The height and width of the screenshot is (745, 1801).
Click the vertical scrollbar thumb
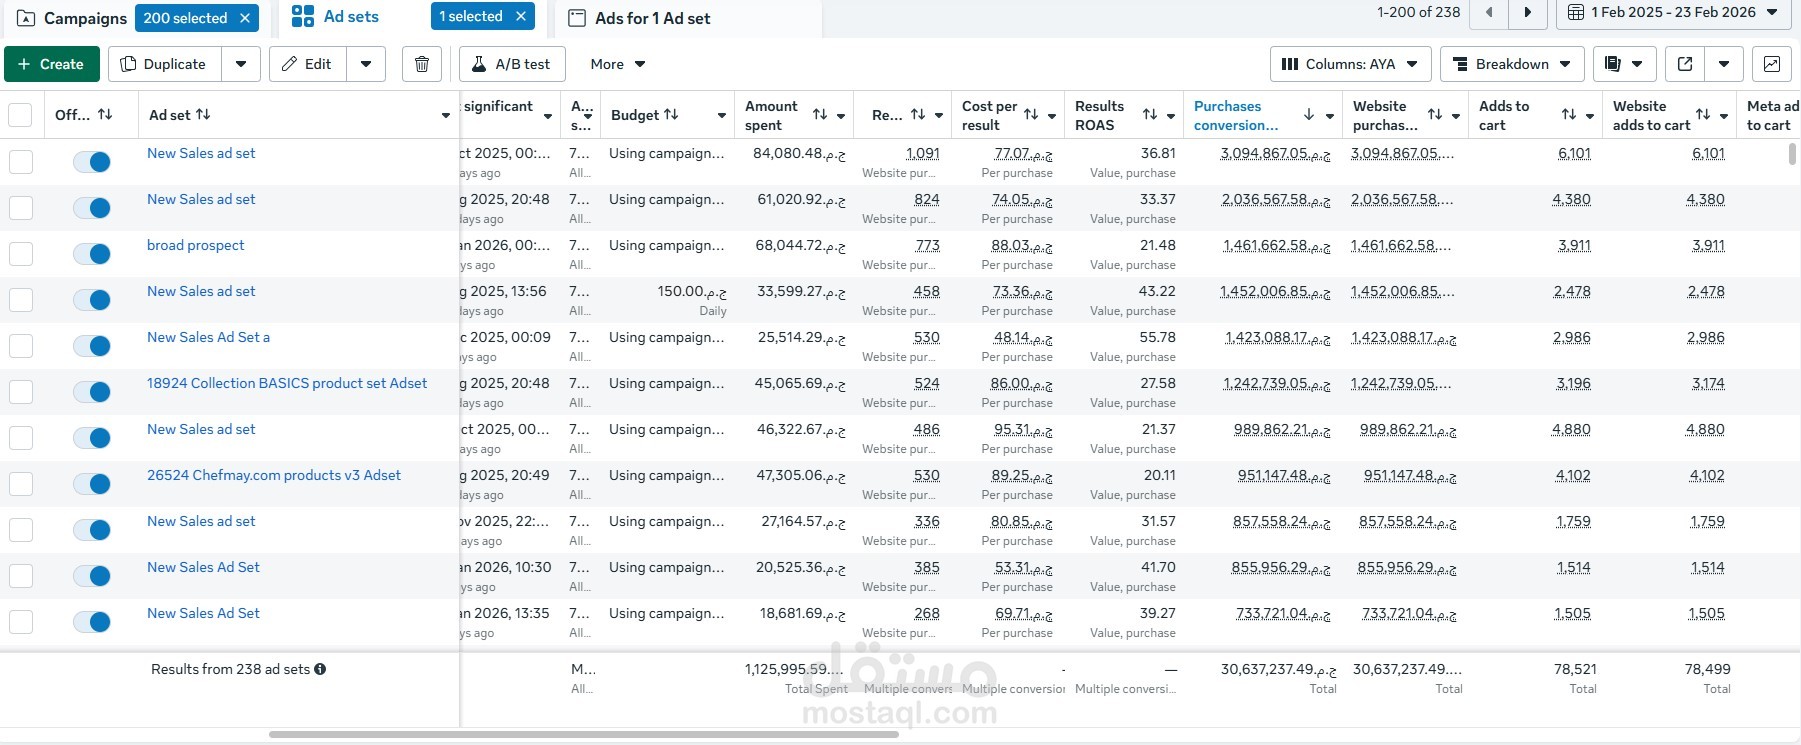tap(1792, 154)
